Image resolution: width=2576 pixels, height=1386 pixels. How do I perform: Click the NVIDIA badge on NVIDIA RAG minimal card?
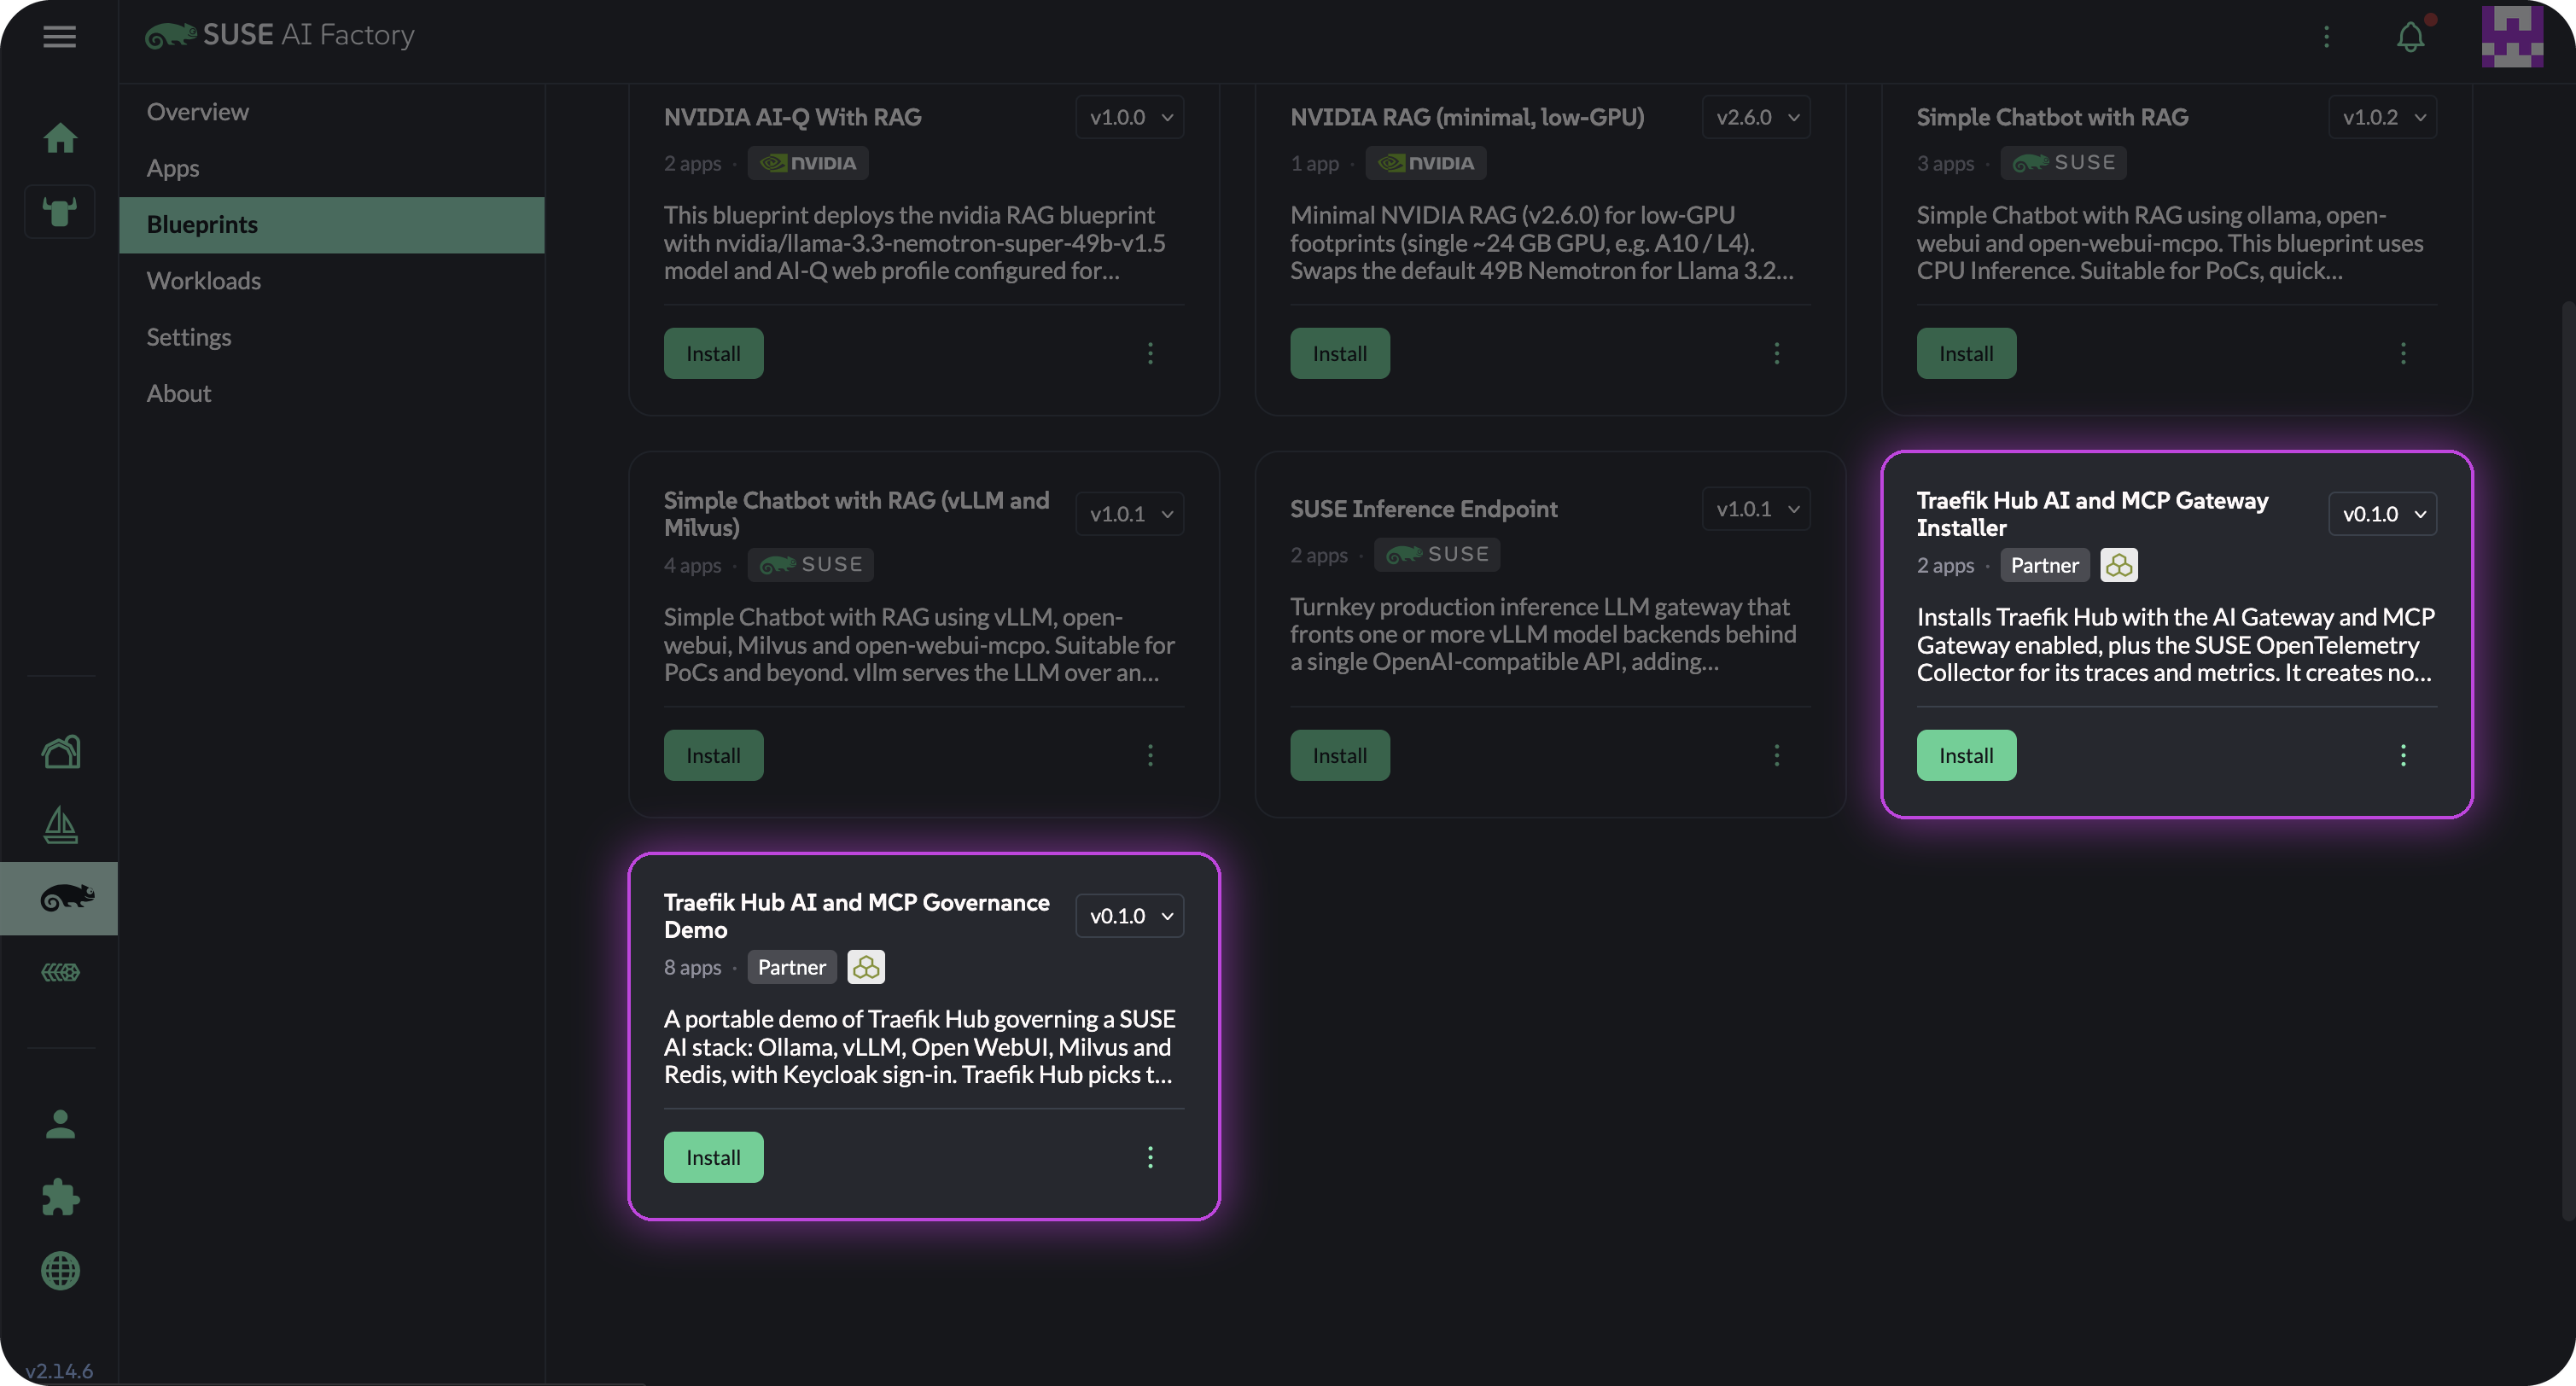click(1425, 163)
